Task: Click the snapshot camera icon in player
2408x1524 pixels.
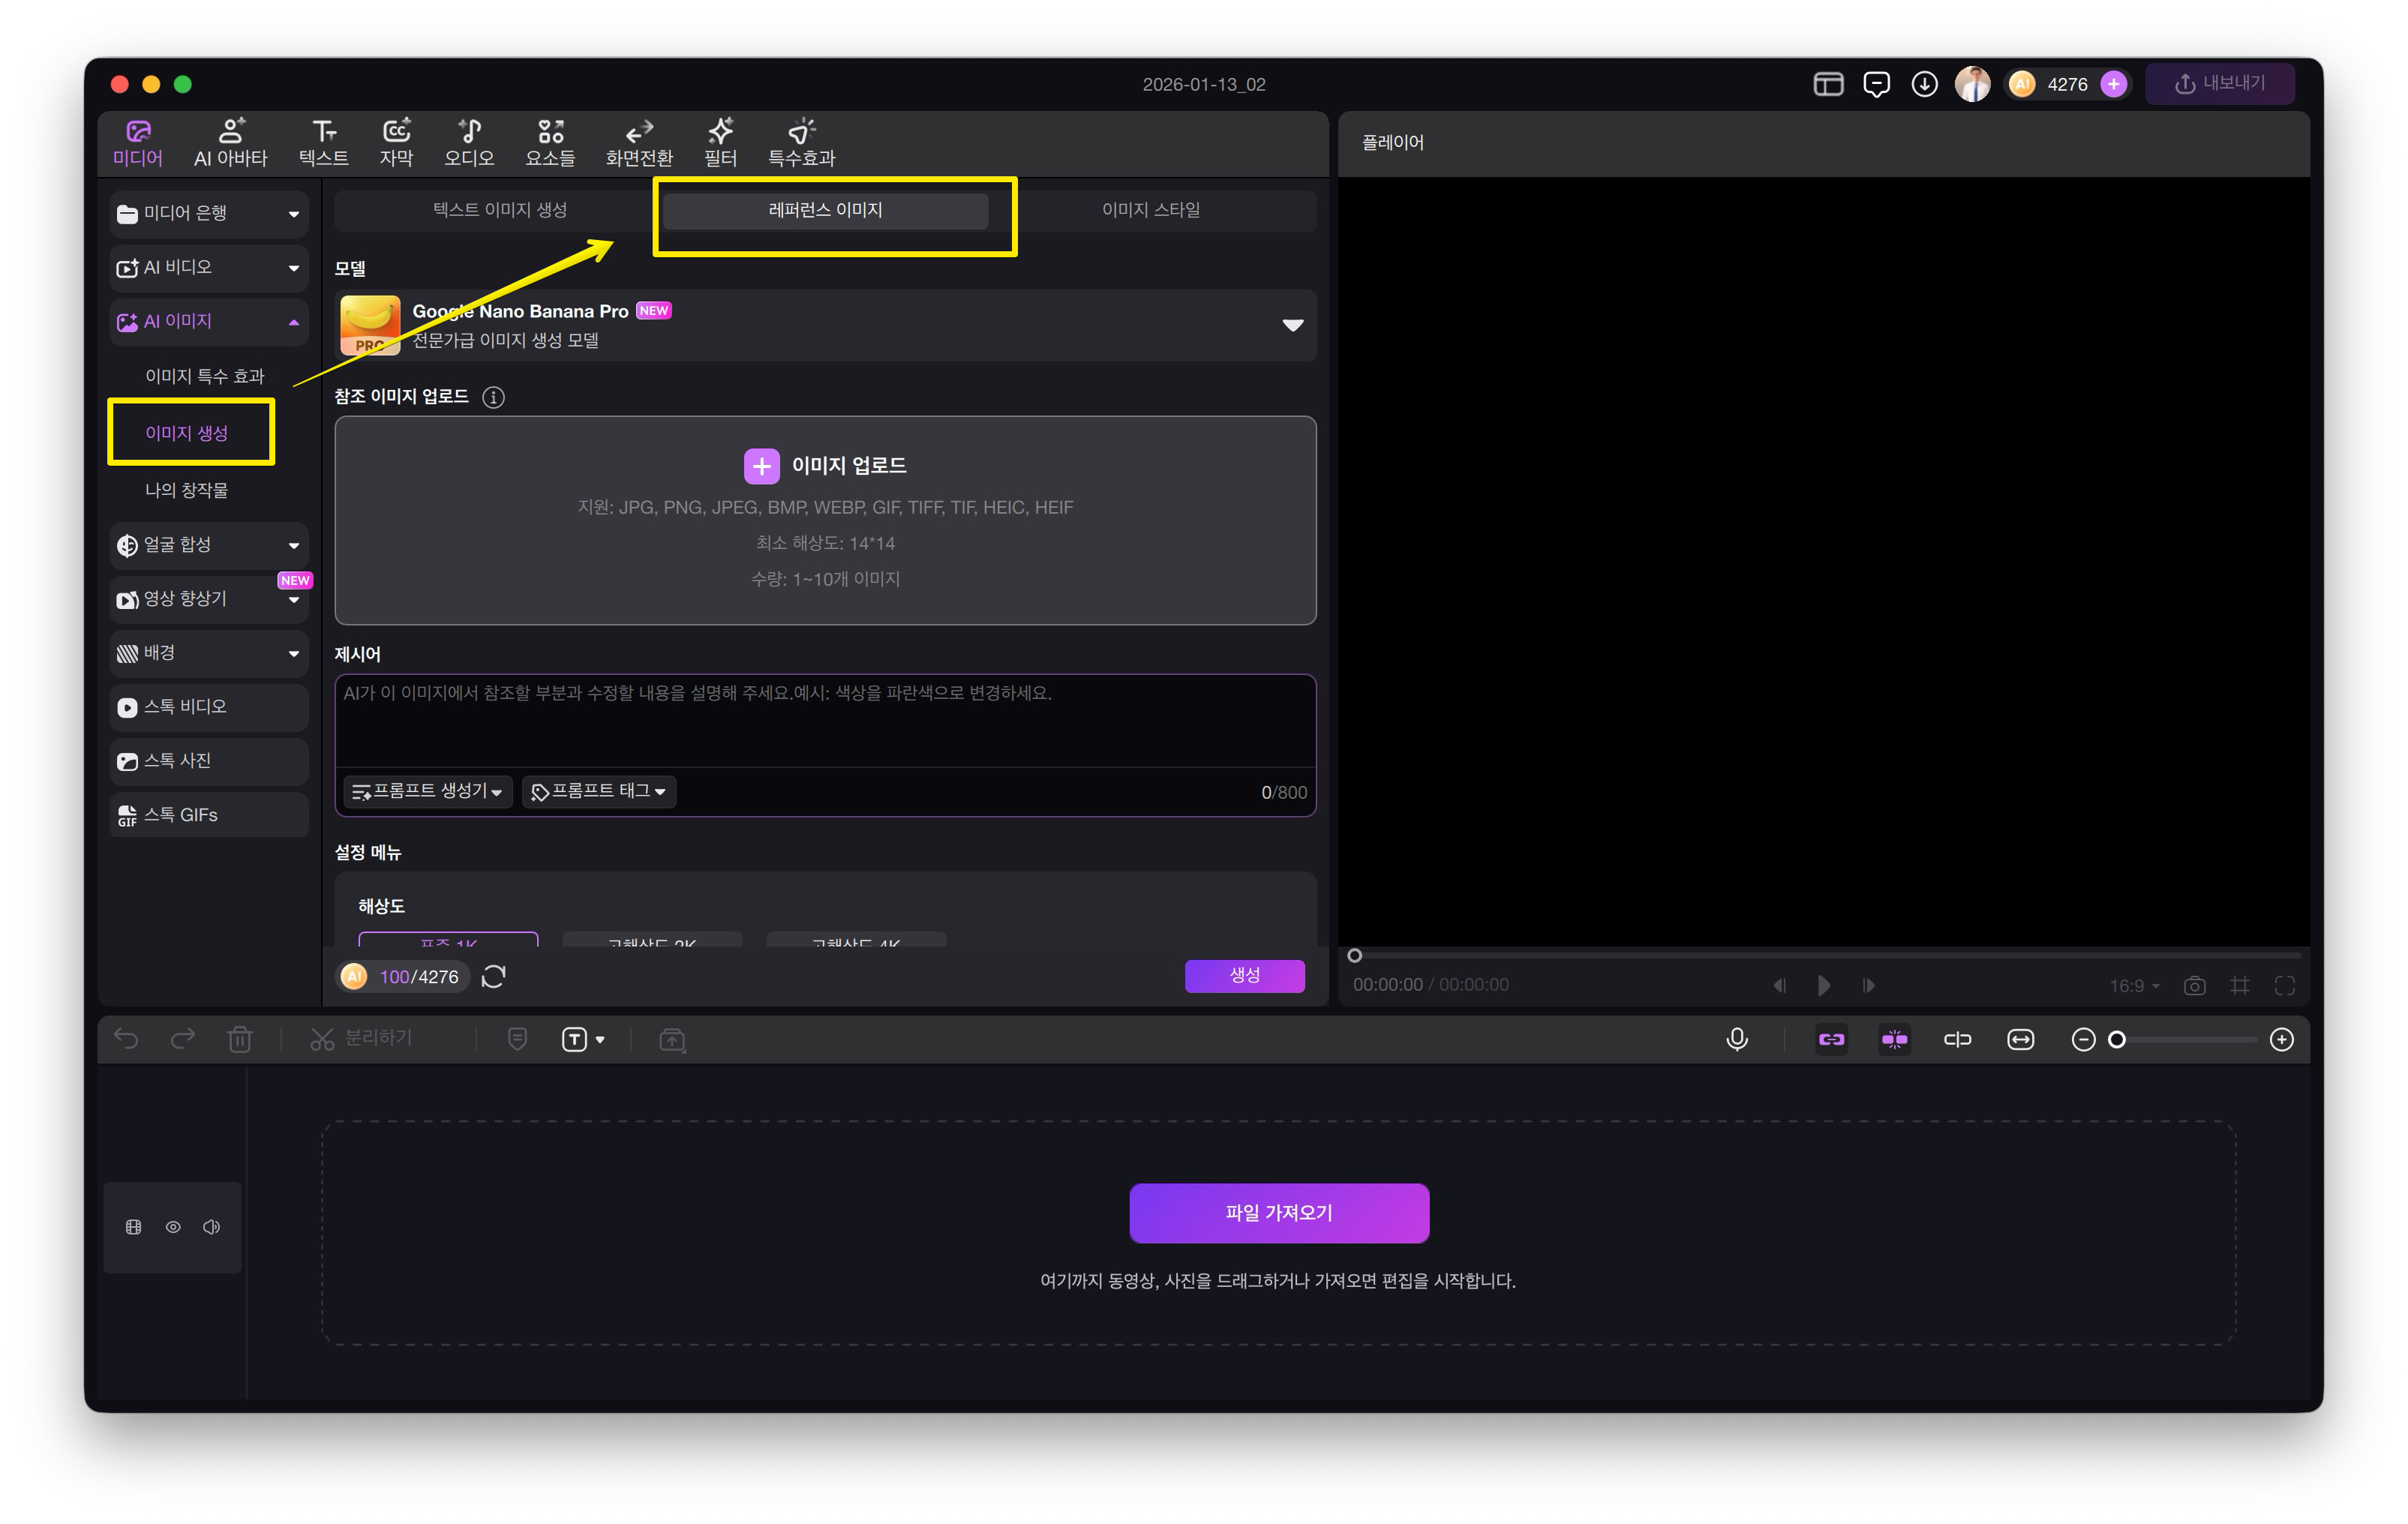Action: click(x=2194, y=985)
